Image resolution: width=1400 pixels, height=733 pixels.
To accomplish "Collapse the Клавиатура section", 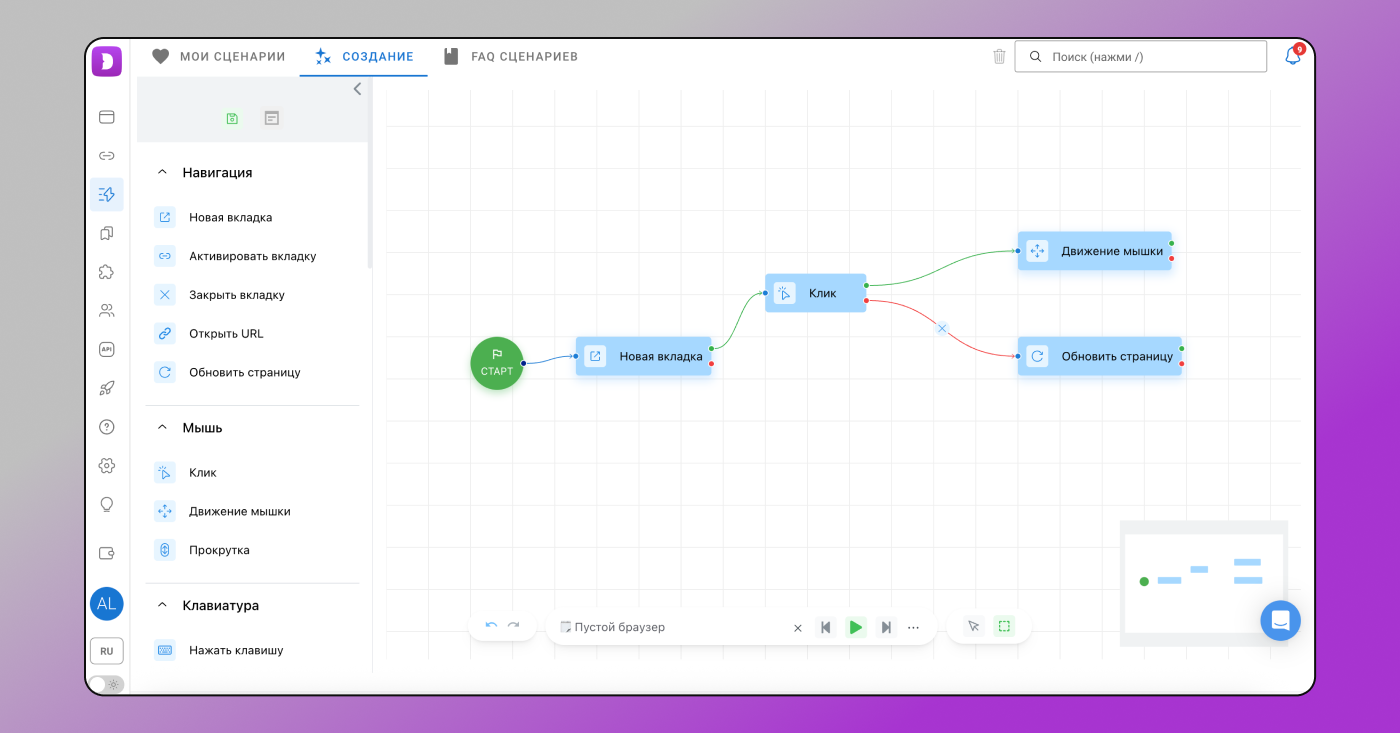I will [162, 606].
